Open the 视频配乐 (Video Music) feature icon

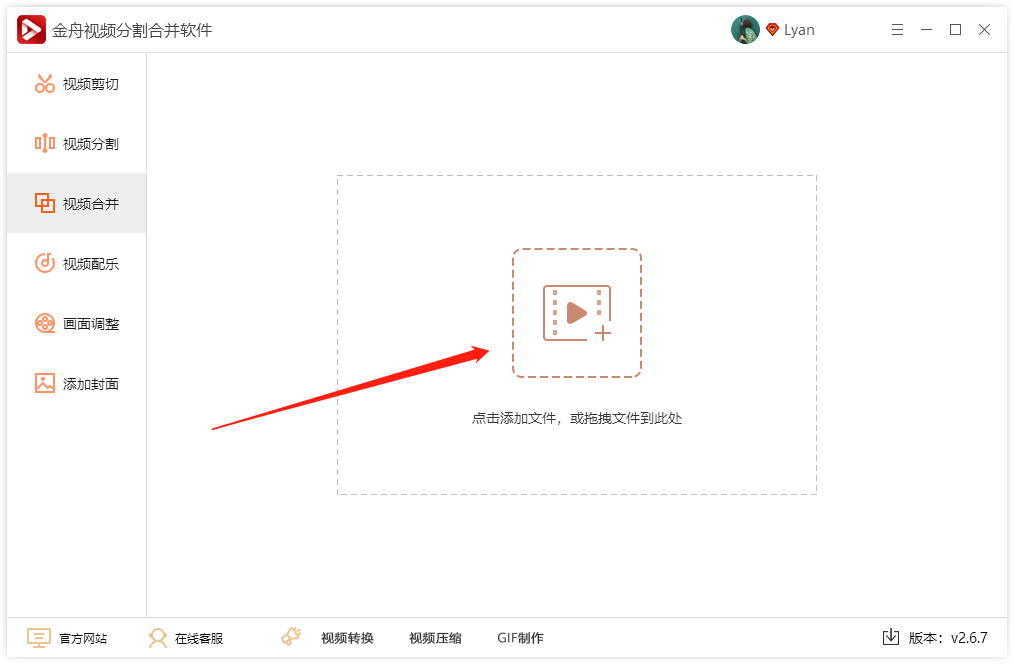[x=44, y=263]
